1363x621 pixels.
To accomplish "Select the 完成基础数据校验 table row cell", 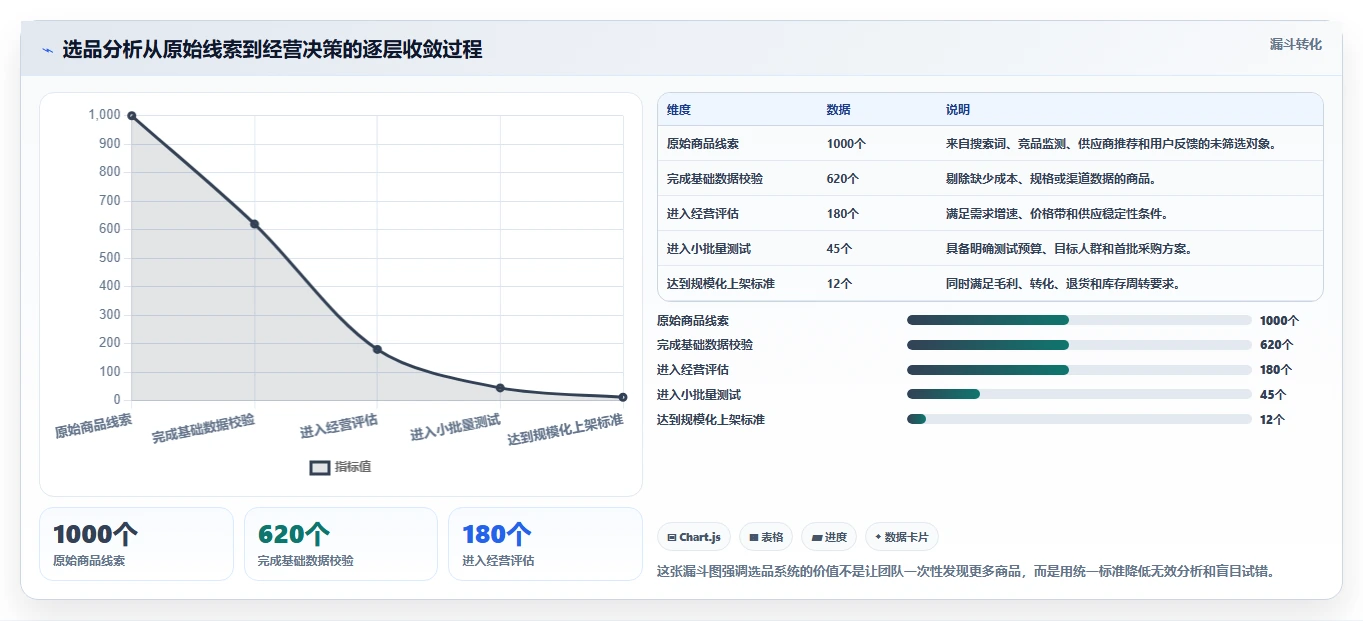I will (x=715, y=179).
